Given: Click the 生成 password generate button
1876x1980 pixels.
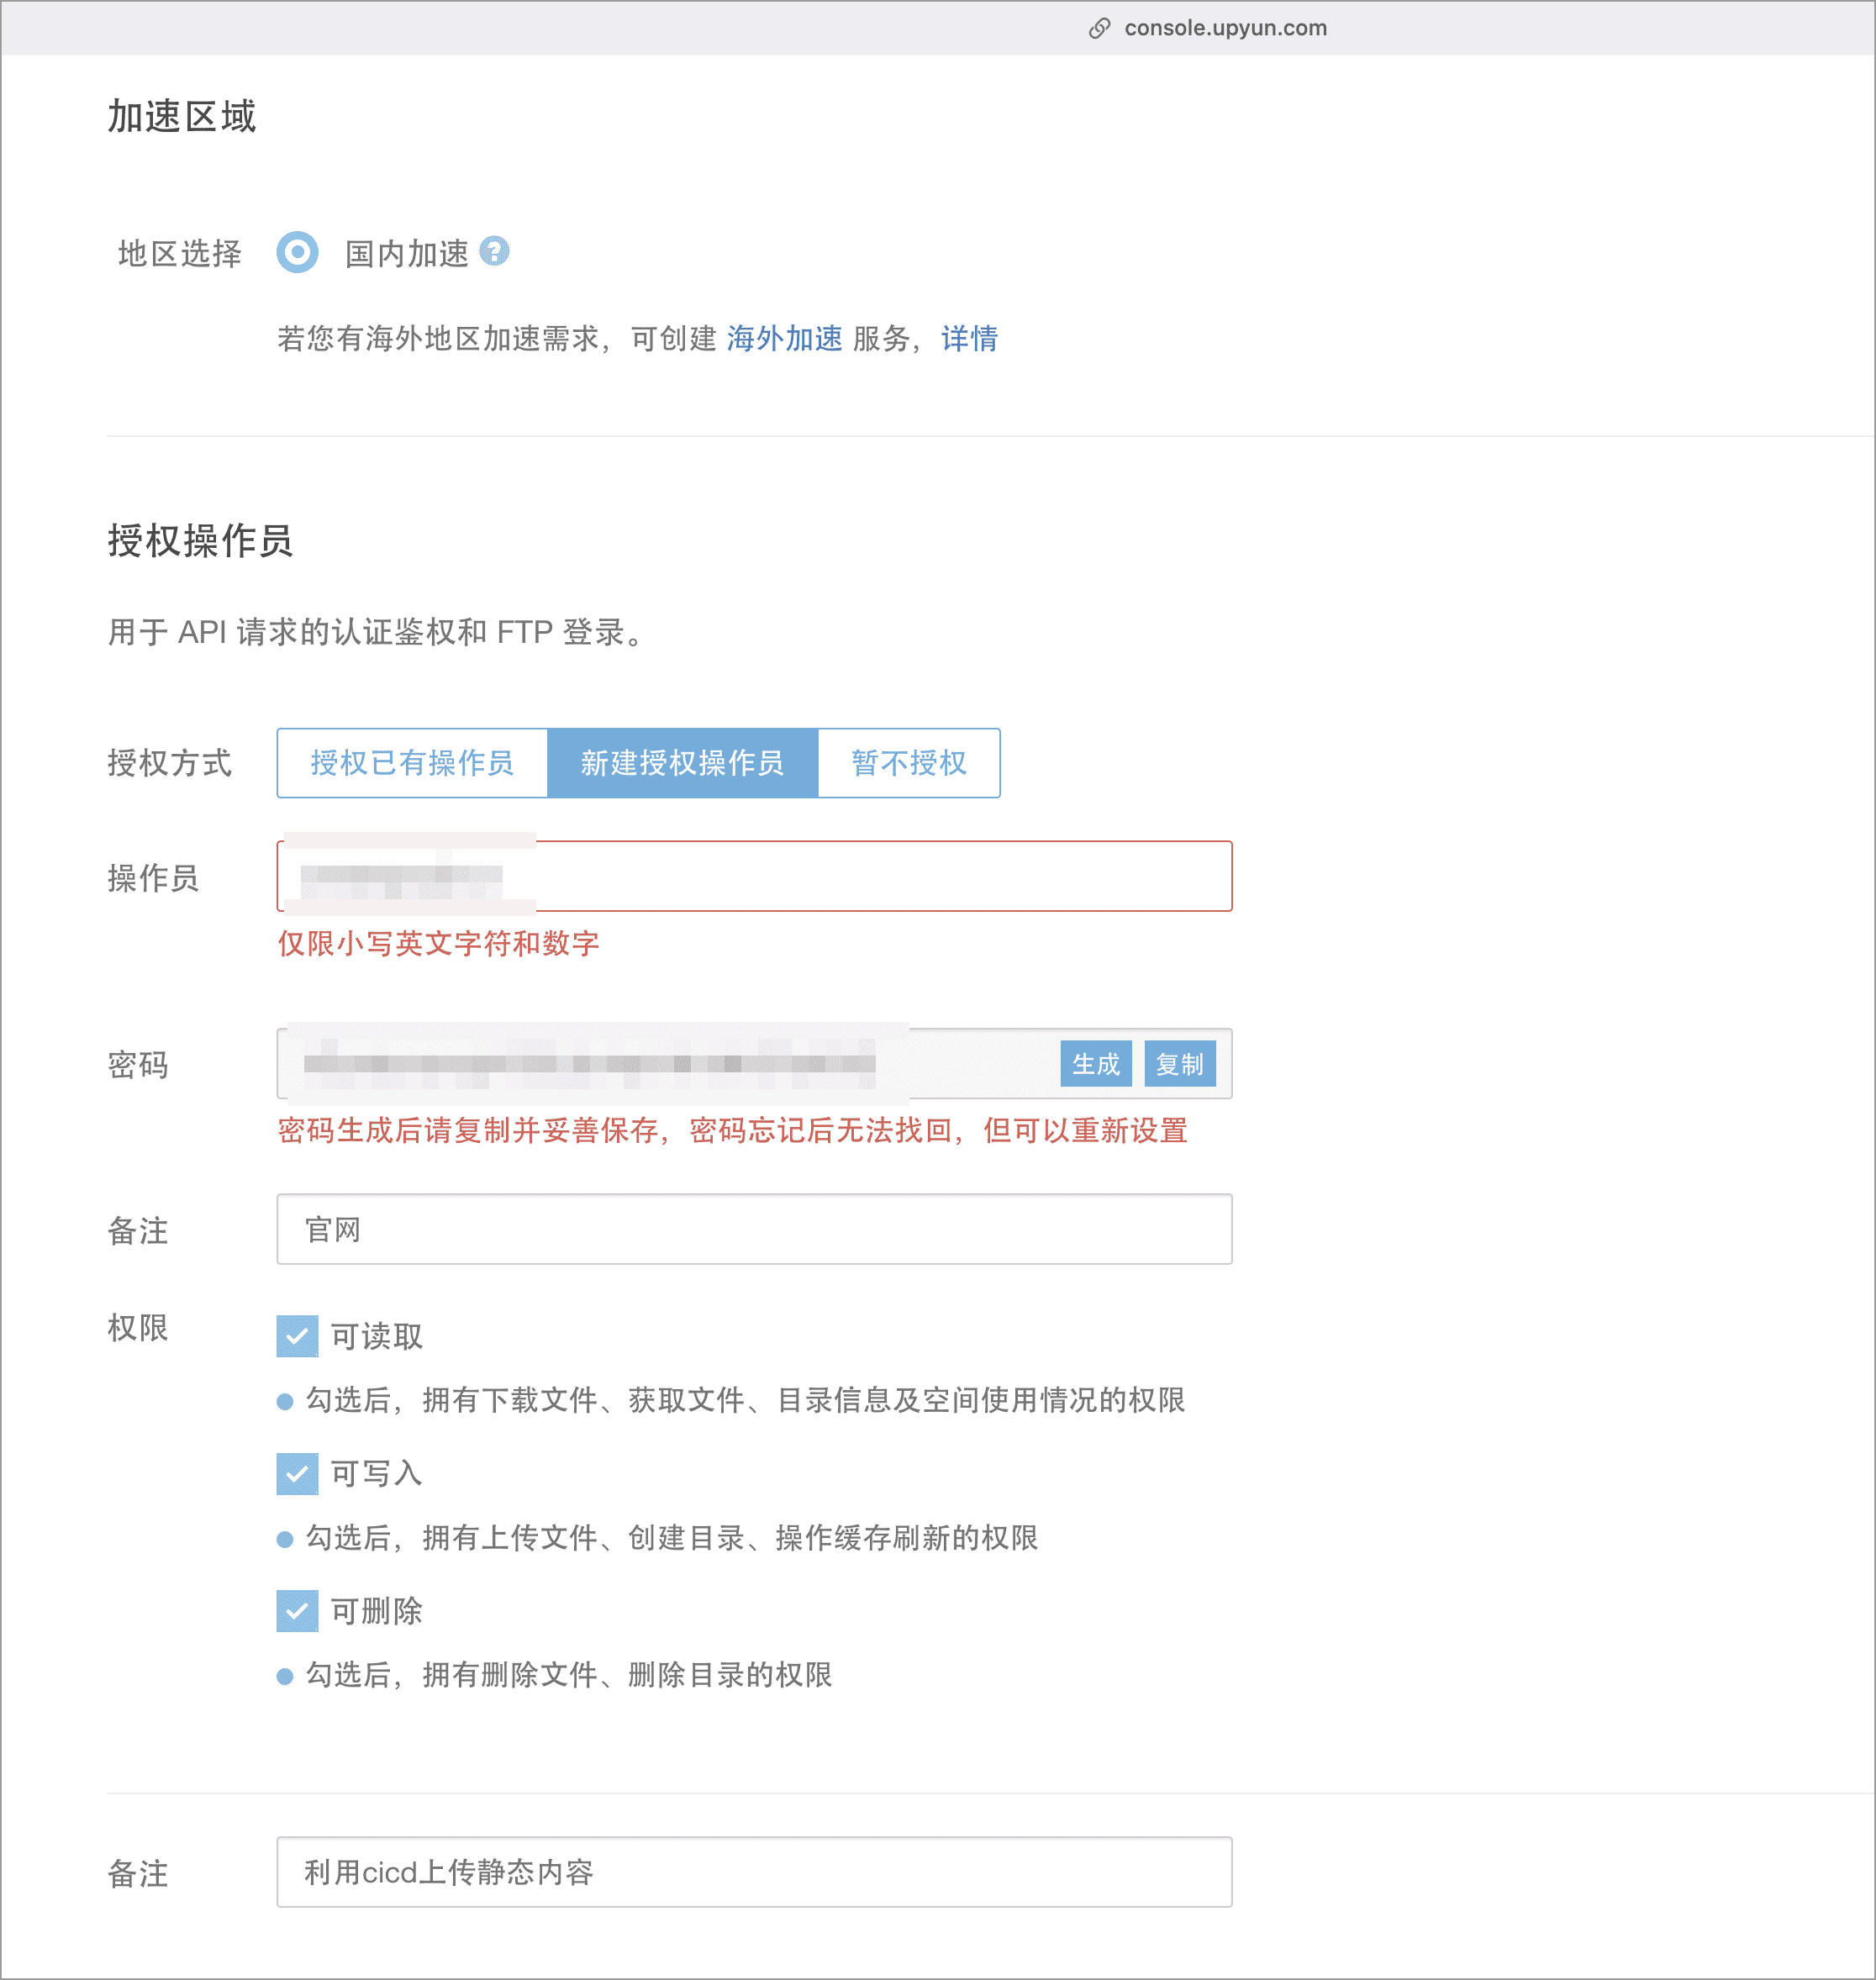Looking at the screenshot, I should (x=1095, y=1064).
